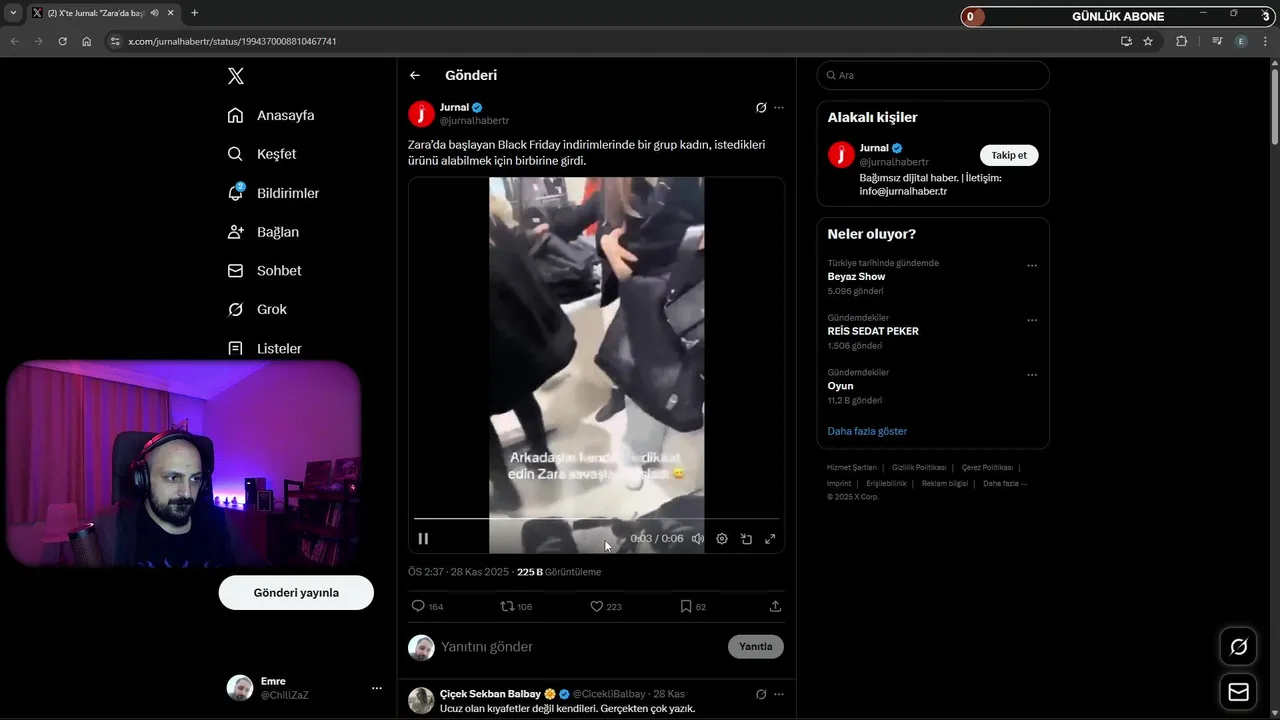Mute tab audio speaker icon
The image size is (1280, 720).
[x=154, y=13]
